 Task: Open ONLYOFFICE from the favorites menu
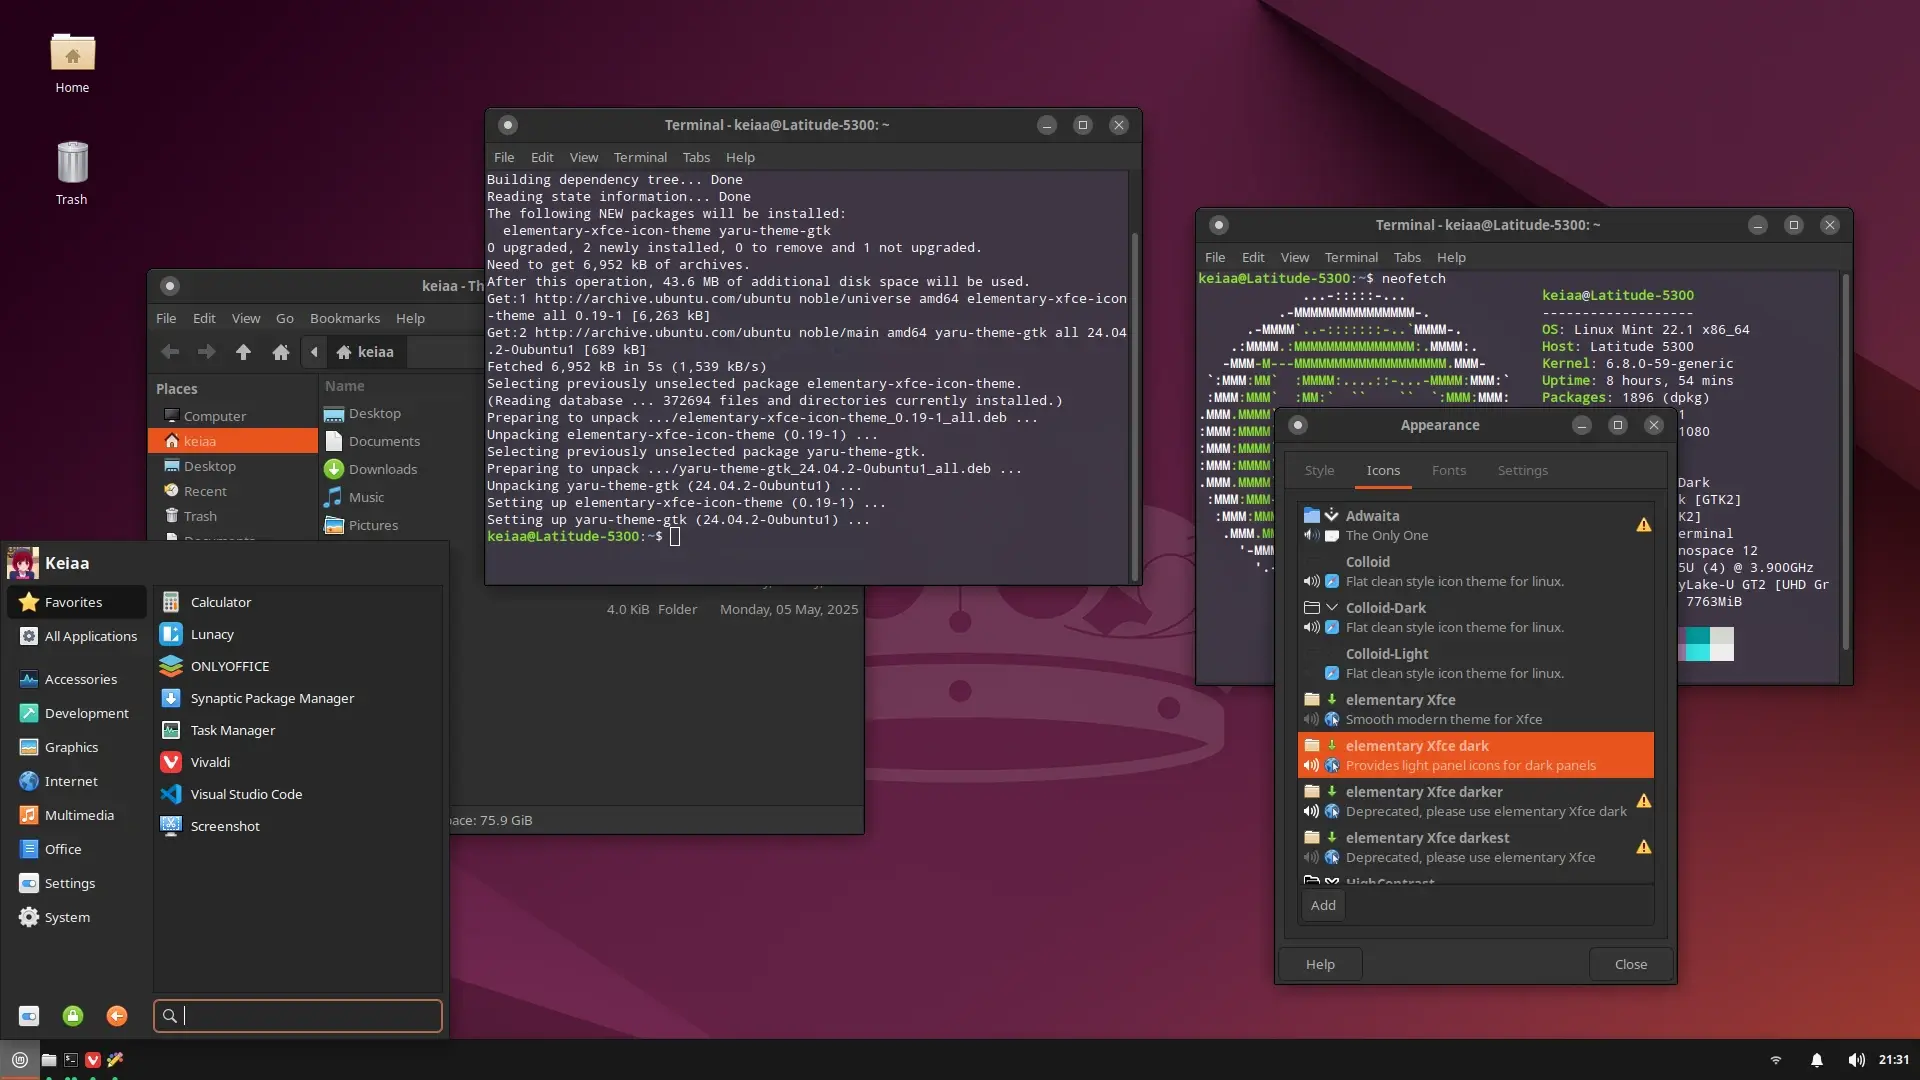coord(229,666)
